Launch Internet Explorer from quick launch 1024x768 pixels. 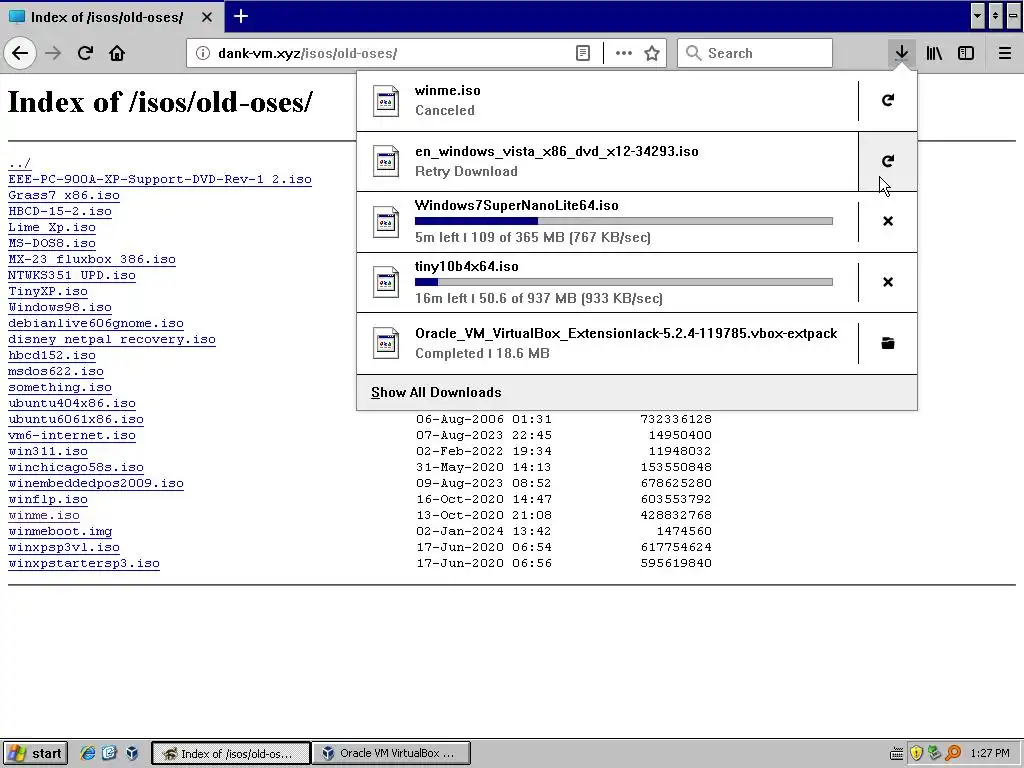point(88,753)
